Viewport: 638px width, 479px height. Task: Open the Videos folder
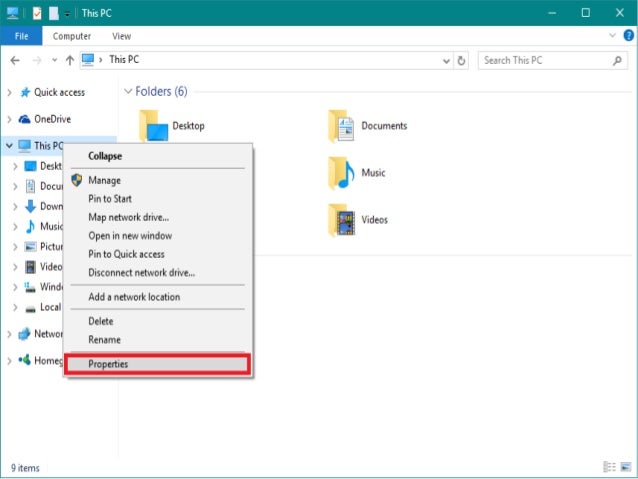[x=358, y=220]
